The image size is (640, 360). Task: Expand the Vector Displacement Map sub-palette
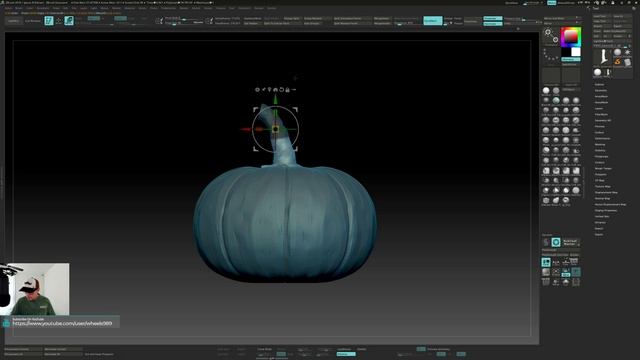point(610,204)
